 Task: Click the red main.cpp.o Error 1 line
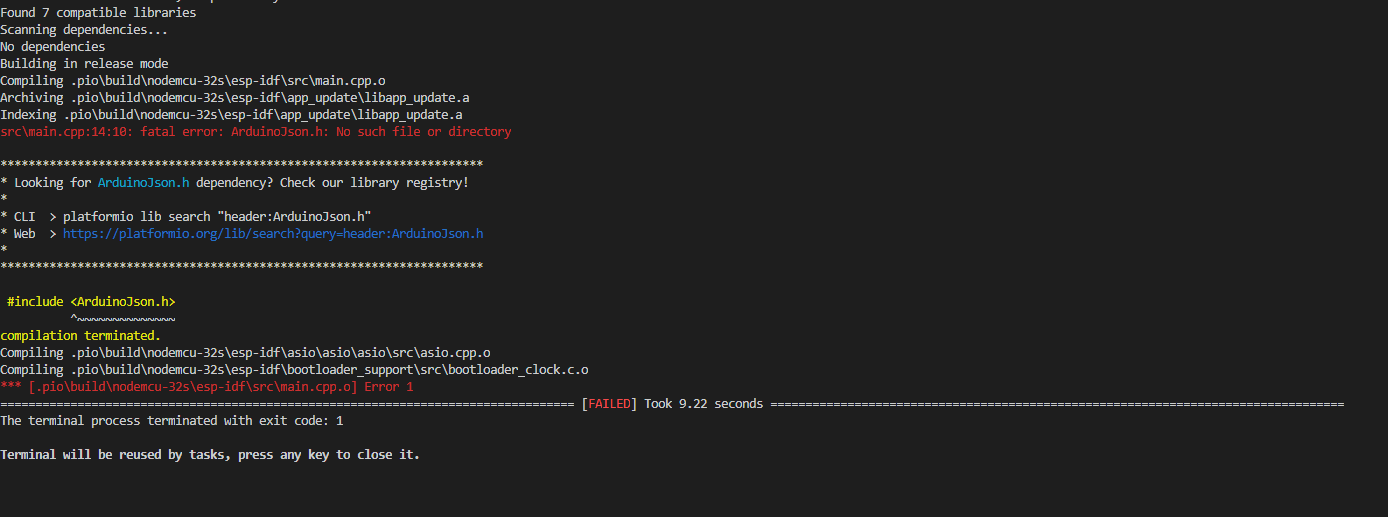tap(206, 387)
